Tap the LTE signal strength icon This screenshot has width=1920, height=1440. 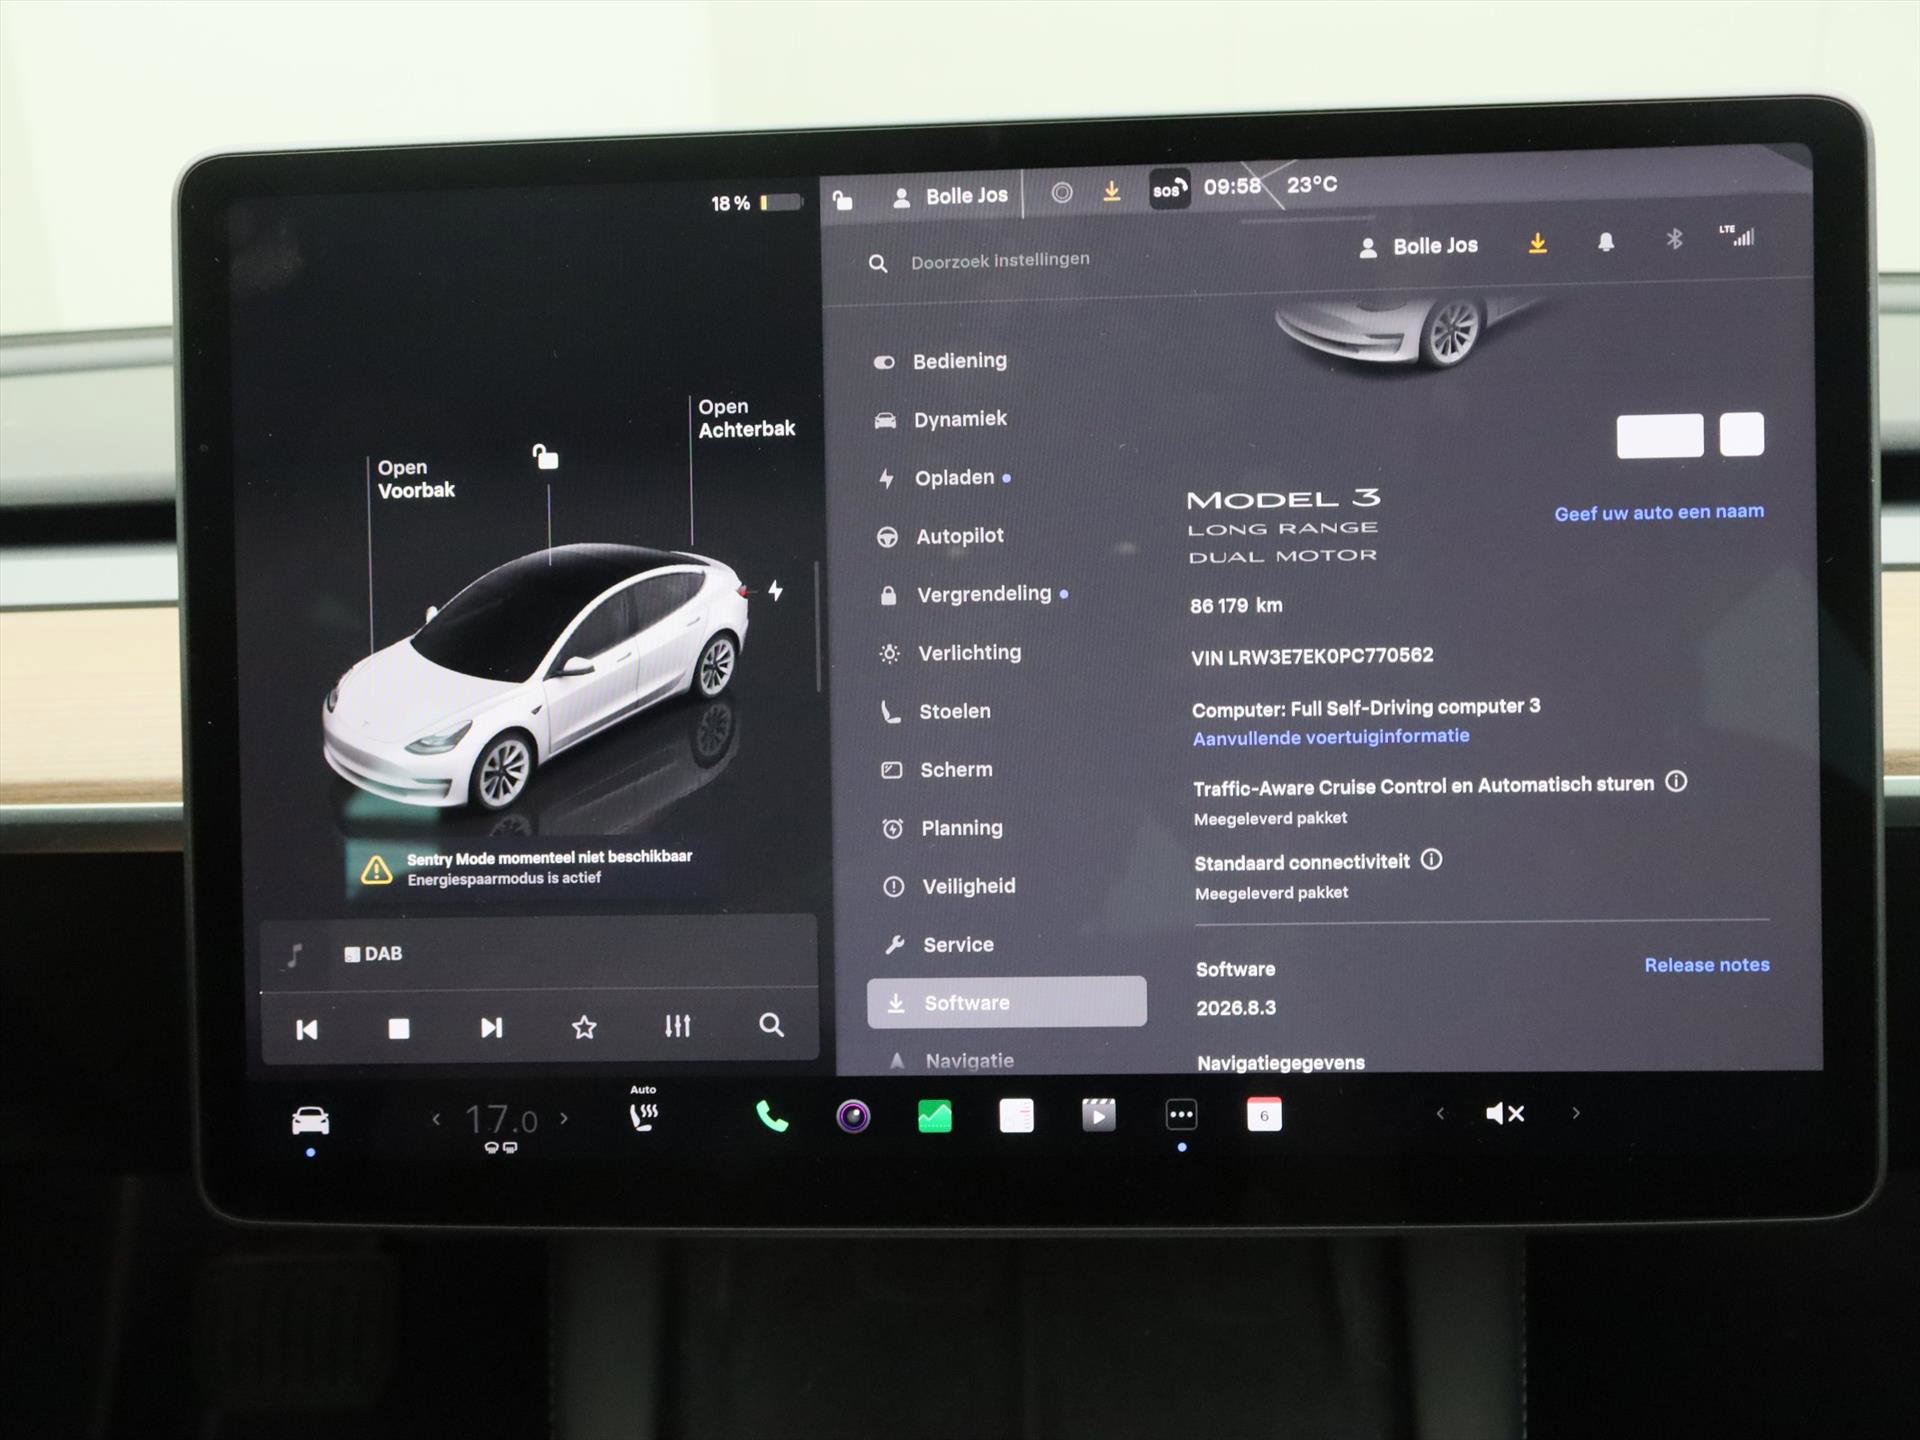pos(1737,236)
